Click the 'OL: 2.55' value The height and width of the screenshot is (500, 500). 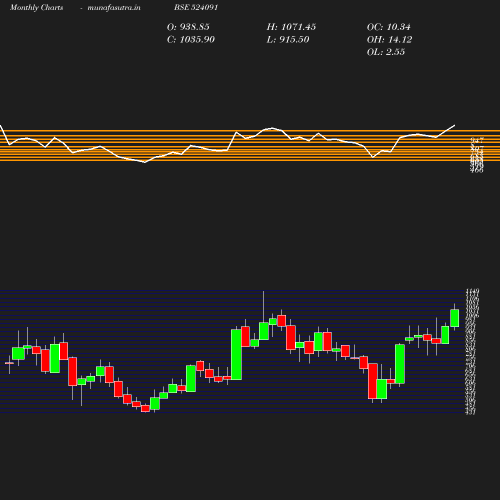386,52
